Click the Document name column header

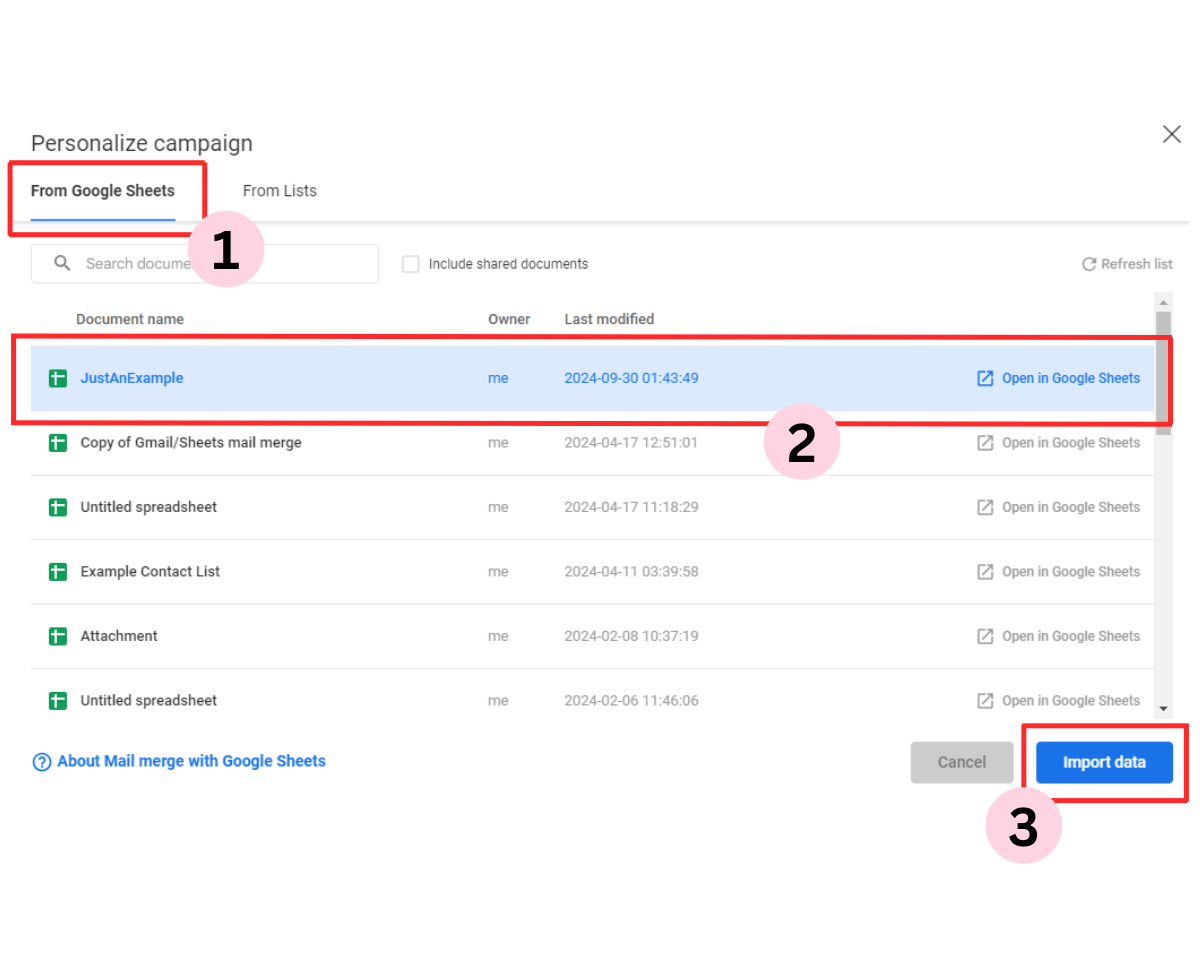point(130,319)
